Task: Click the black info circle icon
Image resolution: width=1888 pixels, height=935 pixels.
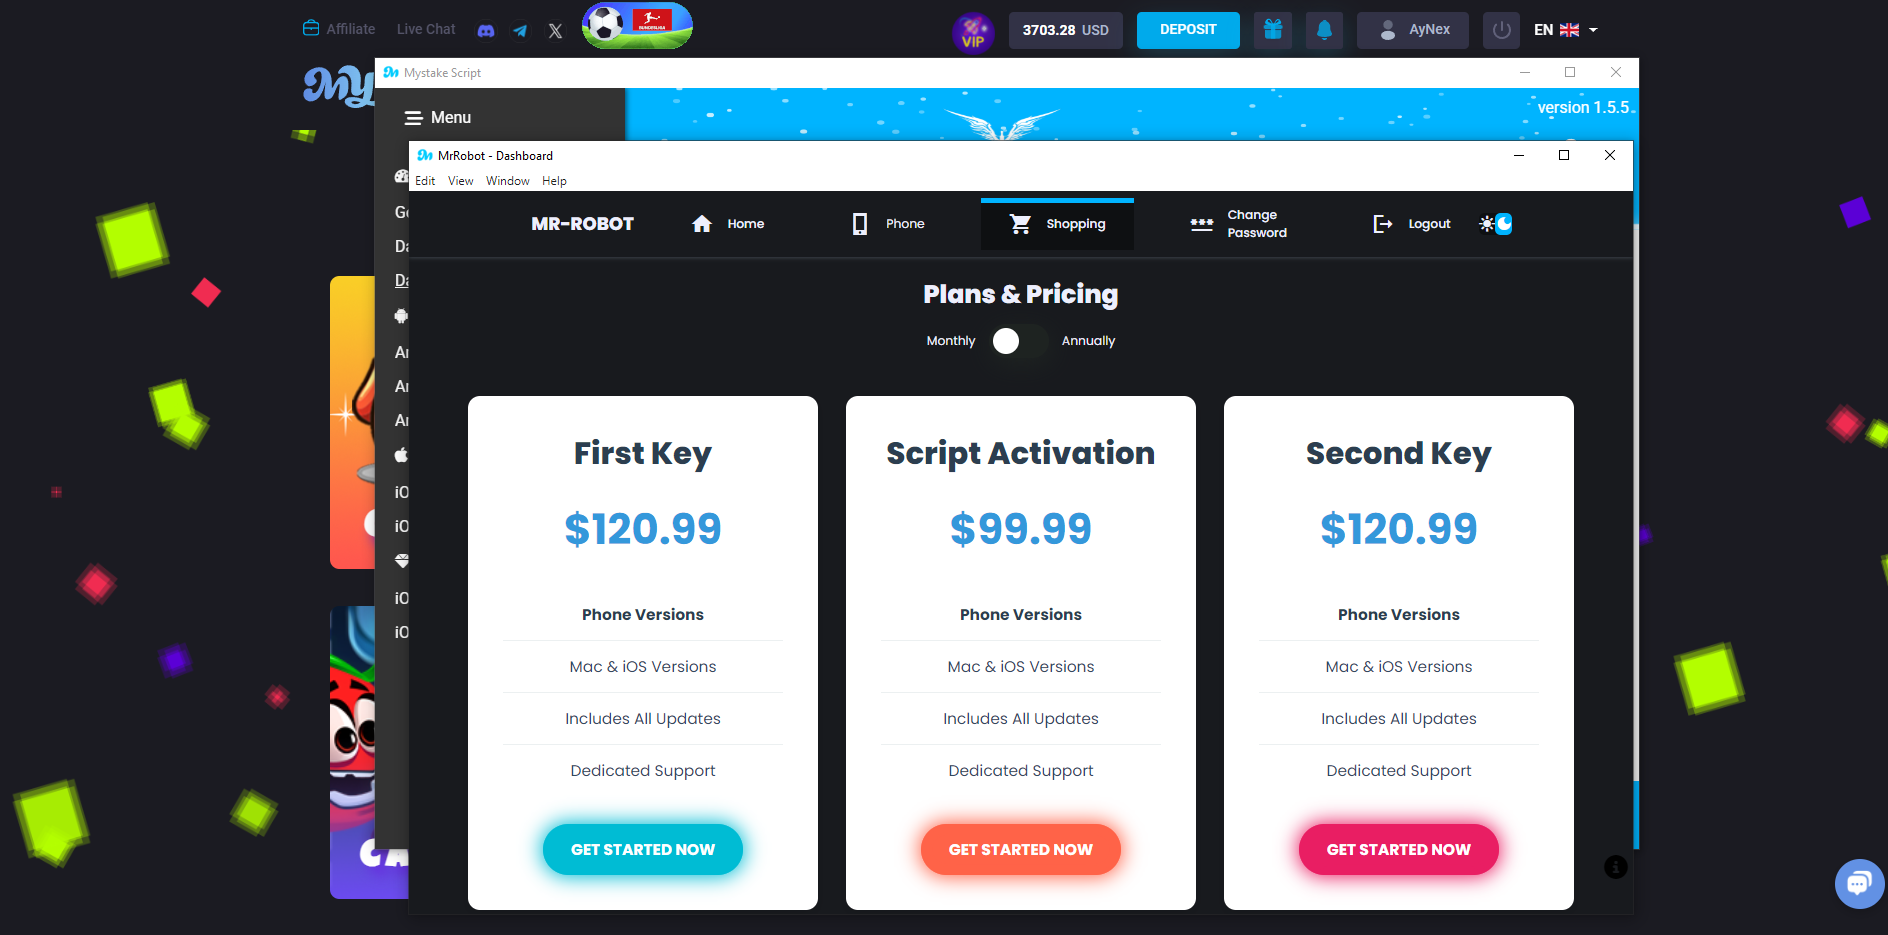Action: [x=1615, y=867]
